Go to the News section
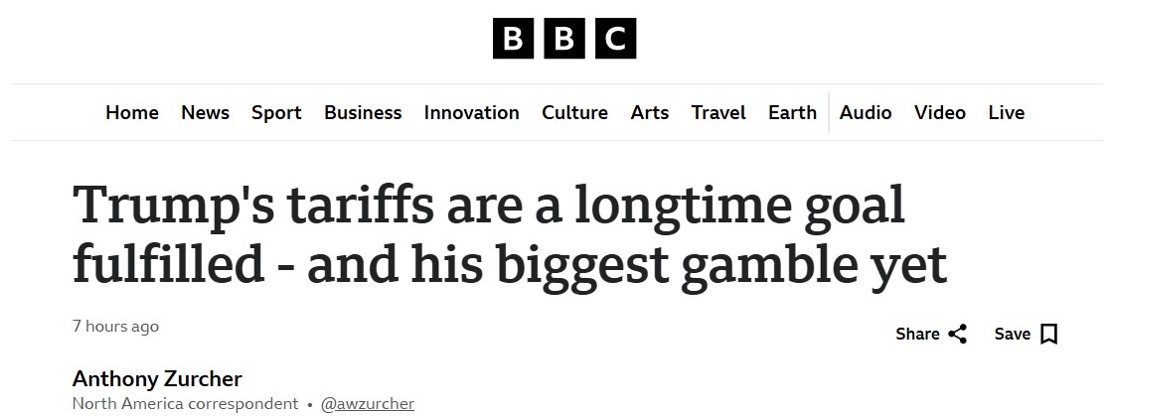 [x=205, y=113]
